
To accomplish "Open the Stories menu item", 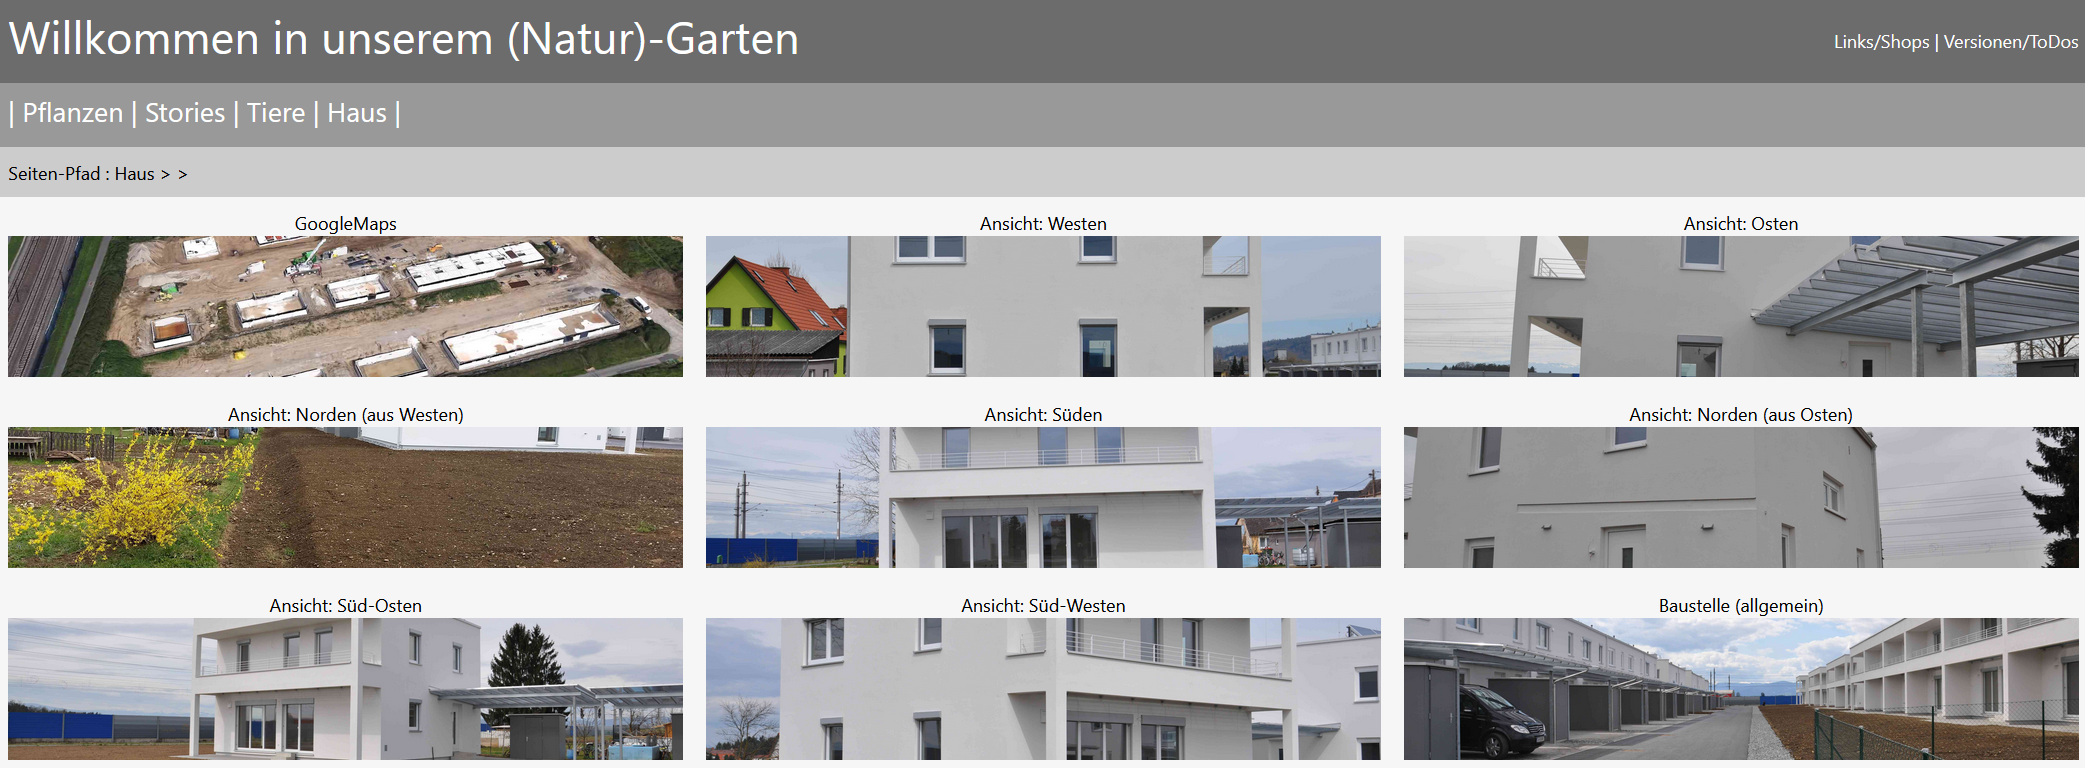I will [185, 113].
